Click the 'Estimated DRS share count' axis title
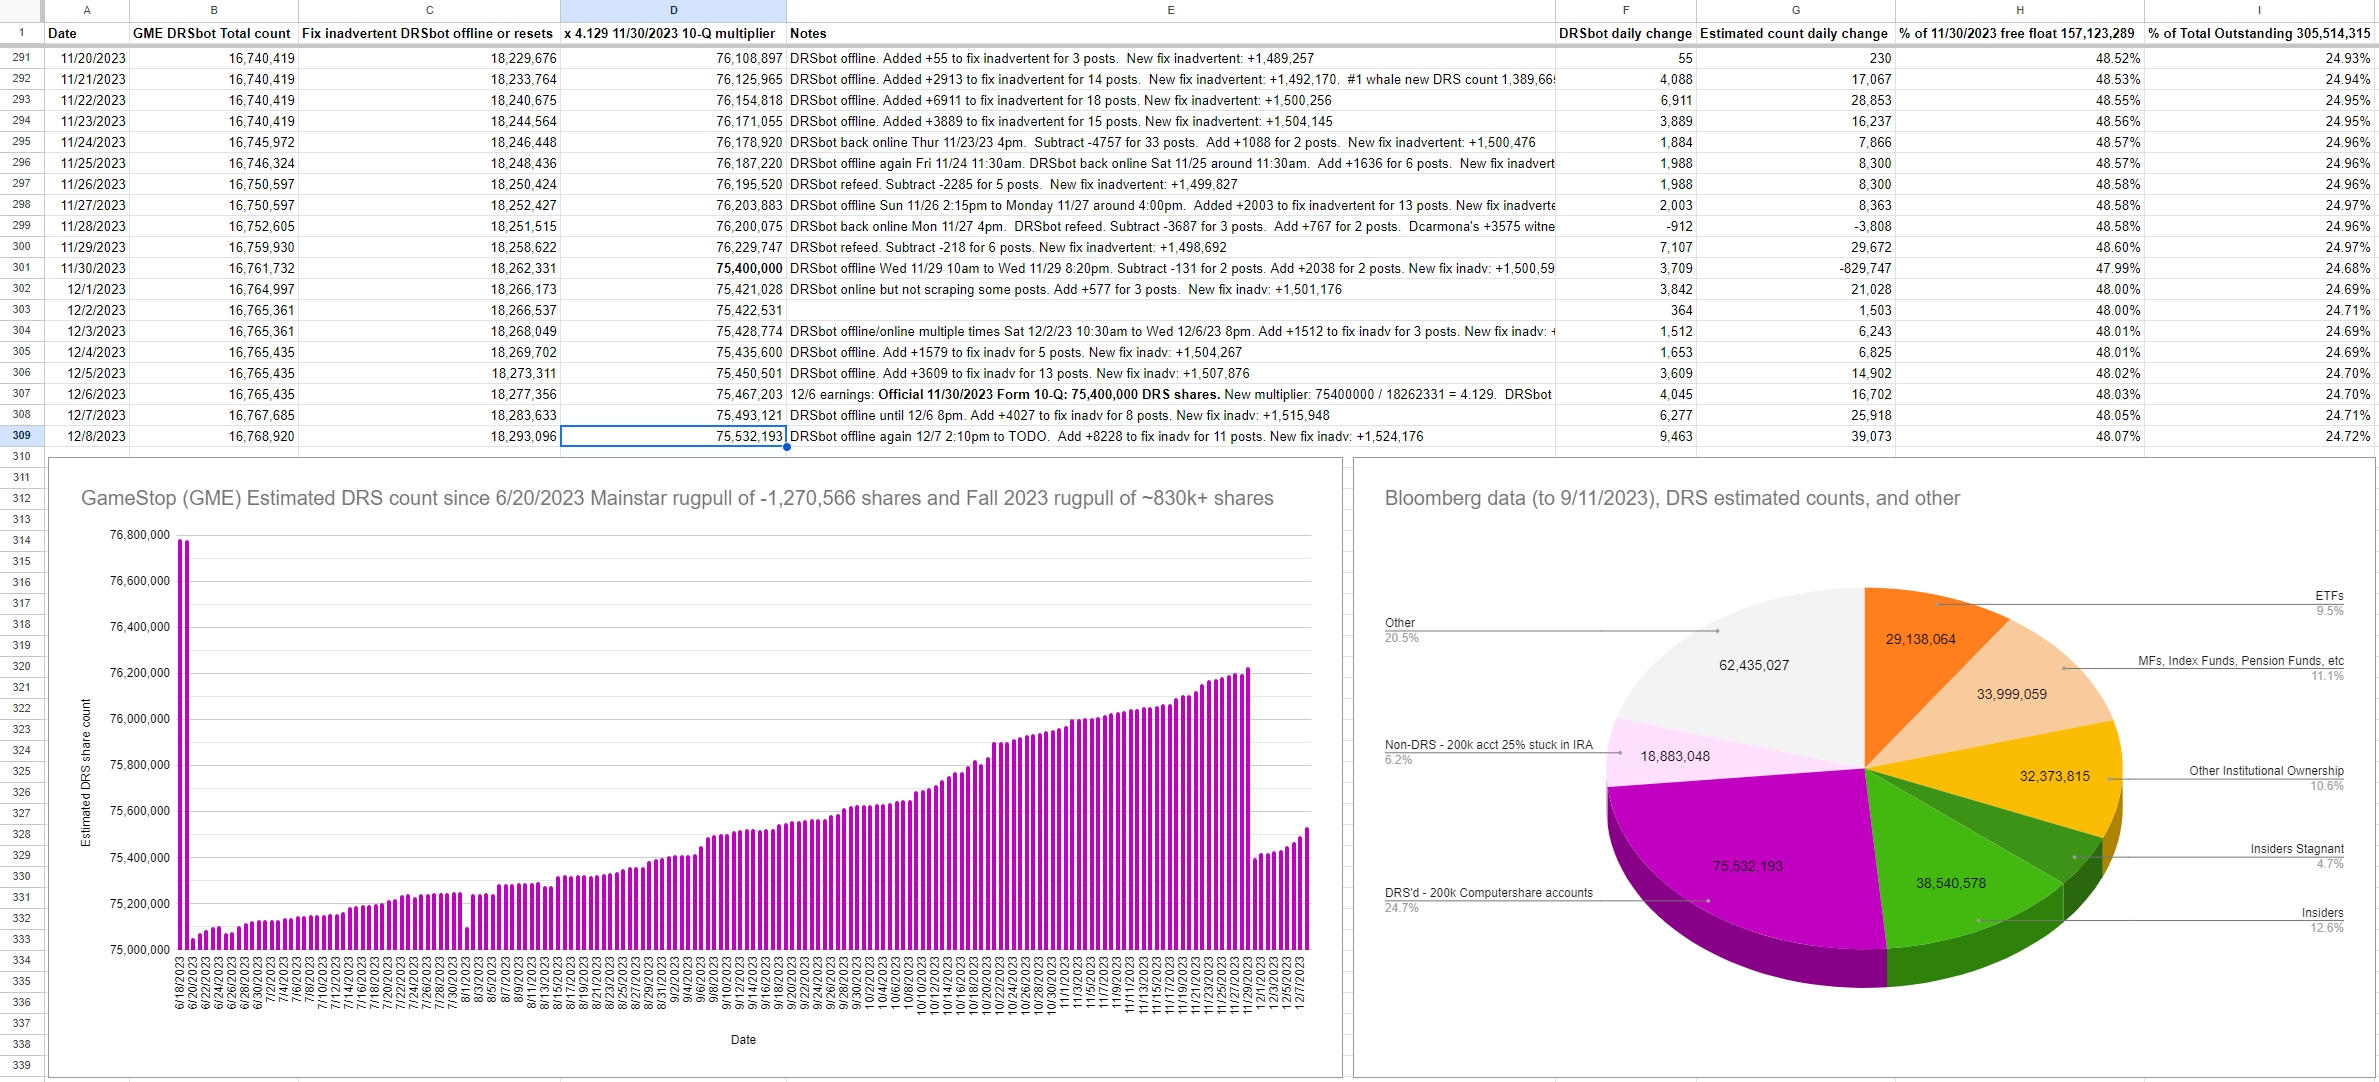The width and height of the screenshot is (2379, 1082). coord(86,772)
